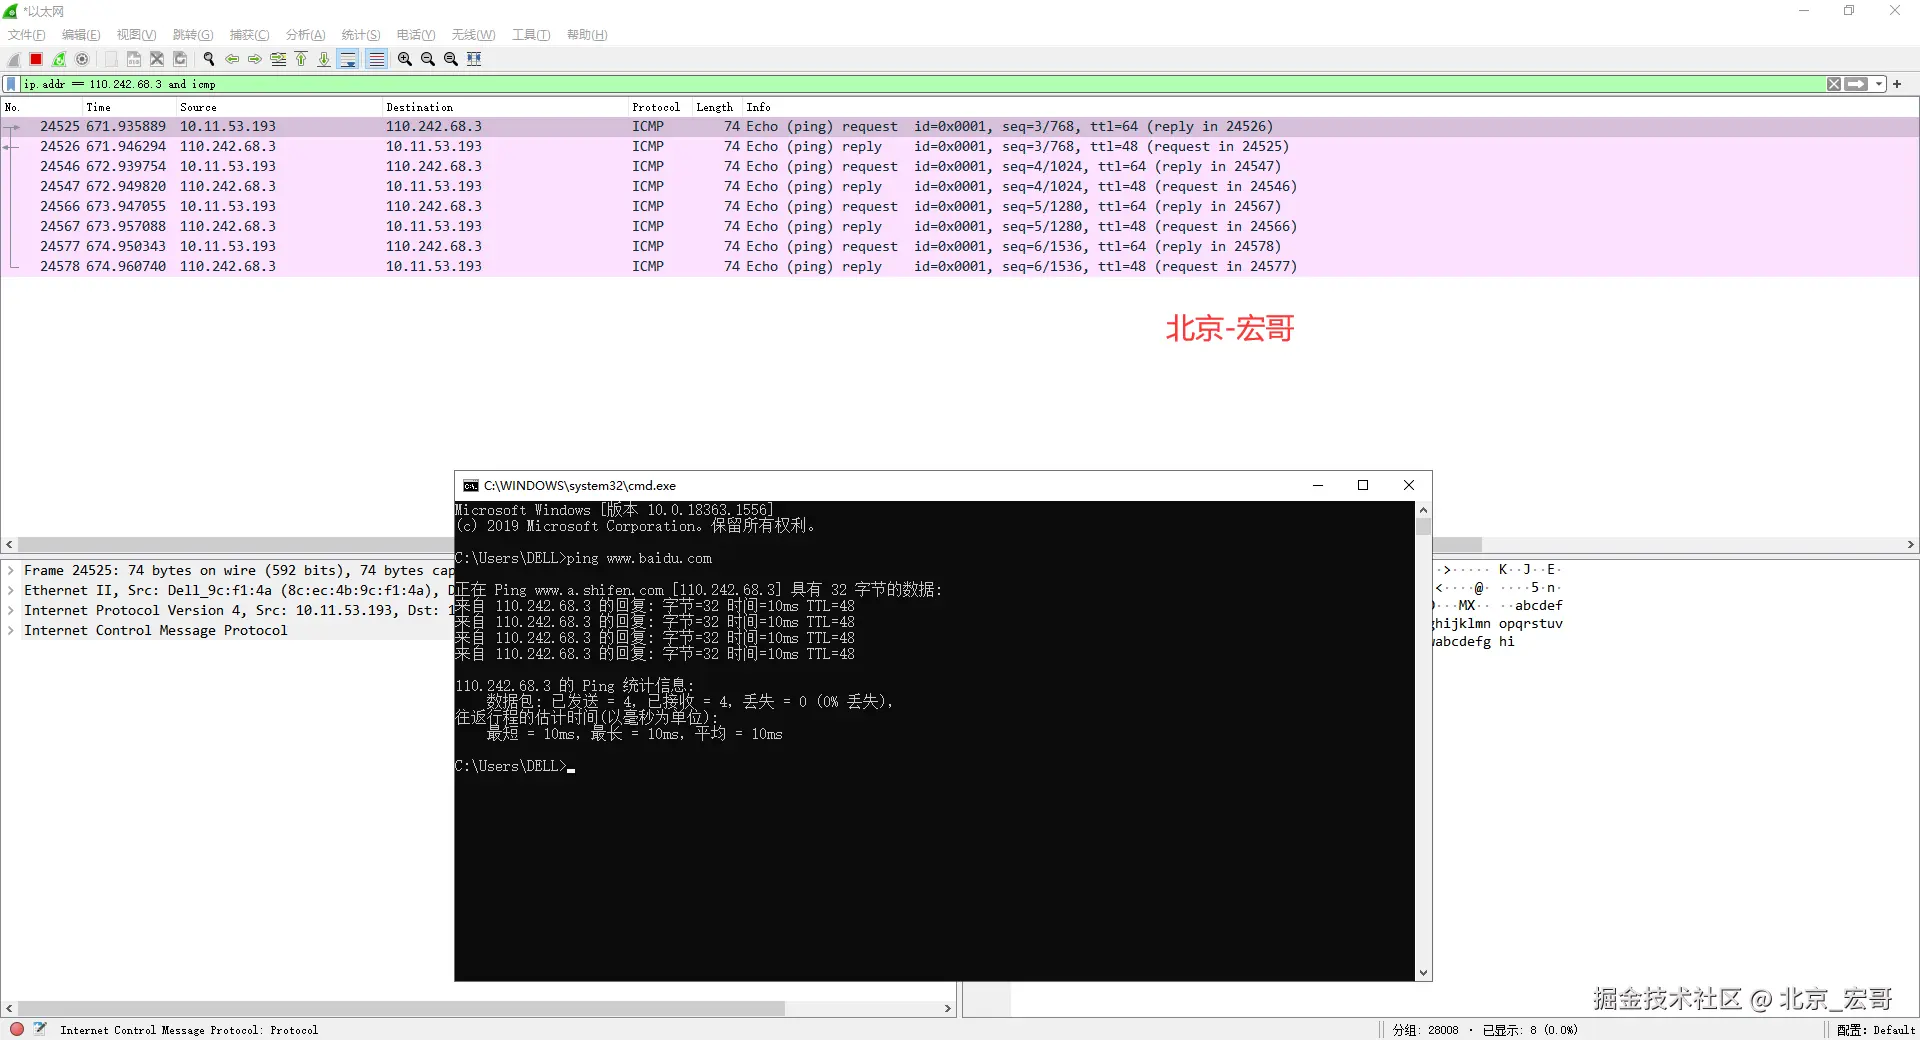The width and height of the screenshot is (1920, 1040).
Task: Open the find packet magnifier icon
Action: point(209,59)
